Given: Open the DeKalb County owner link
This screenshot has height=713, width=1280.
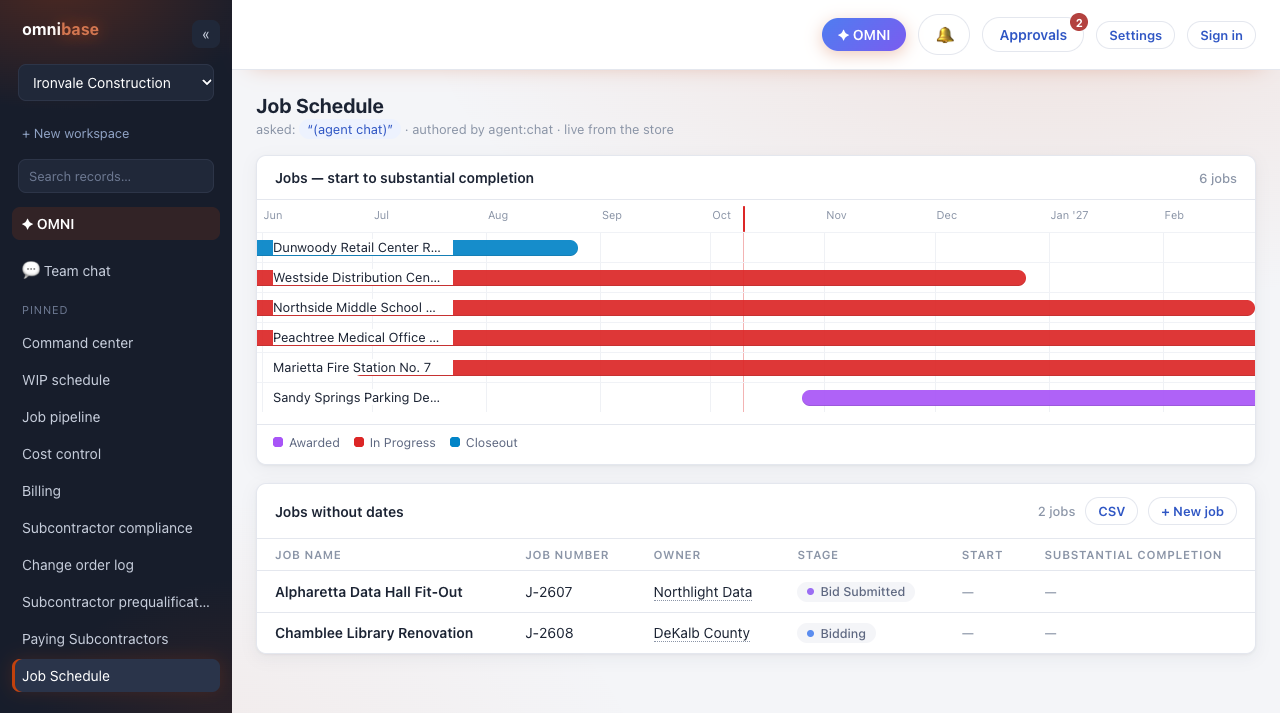Looking at the screenshot, I should (x=702, y=633).
